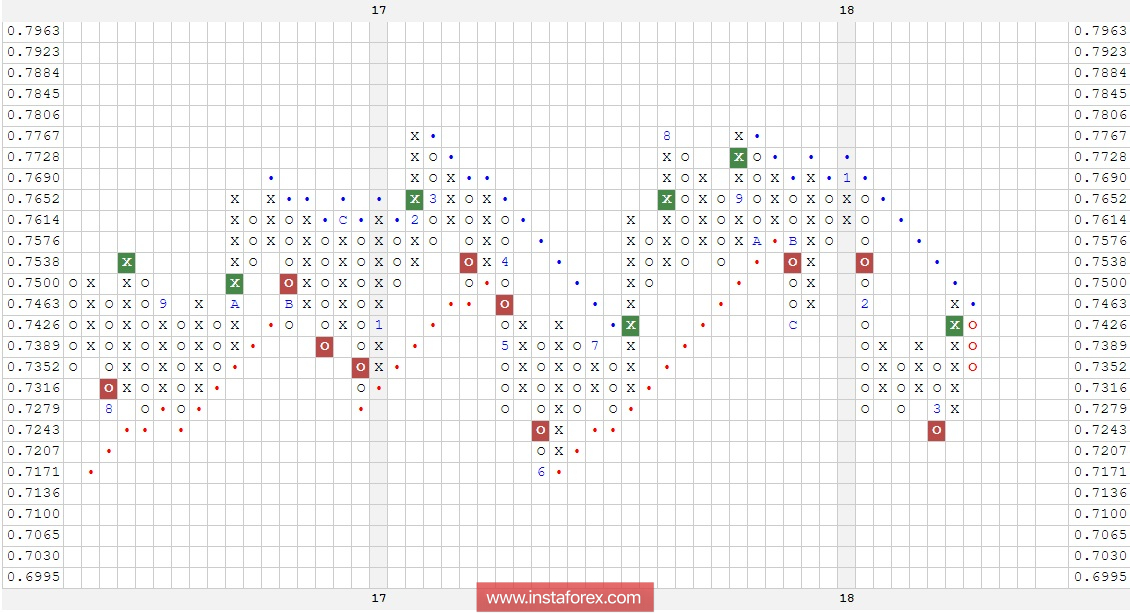
Task: Select the green X cell in the 0.7538 row
Action: 127,262
